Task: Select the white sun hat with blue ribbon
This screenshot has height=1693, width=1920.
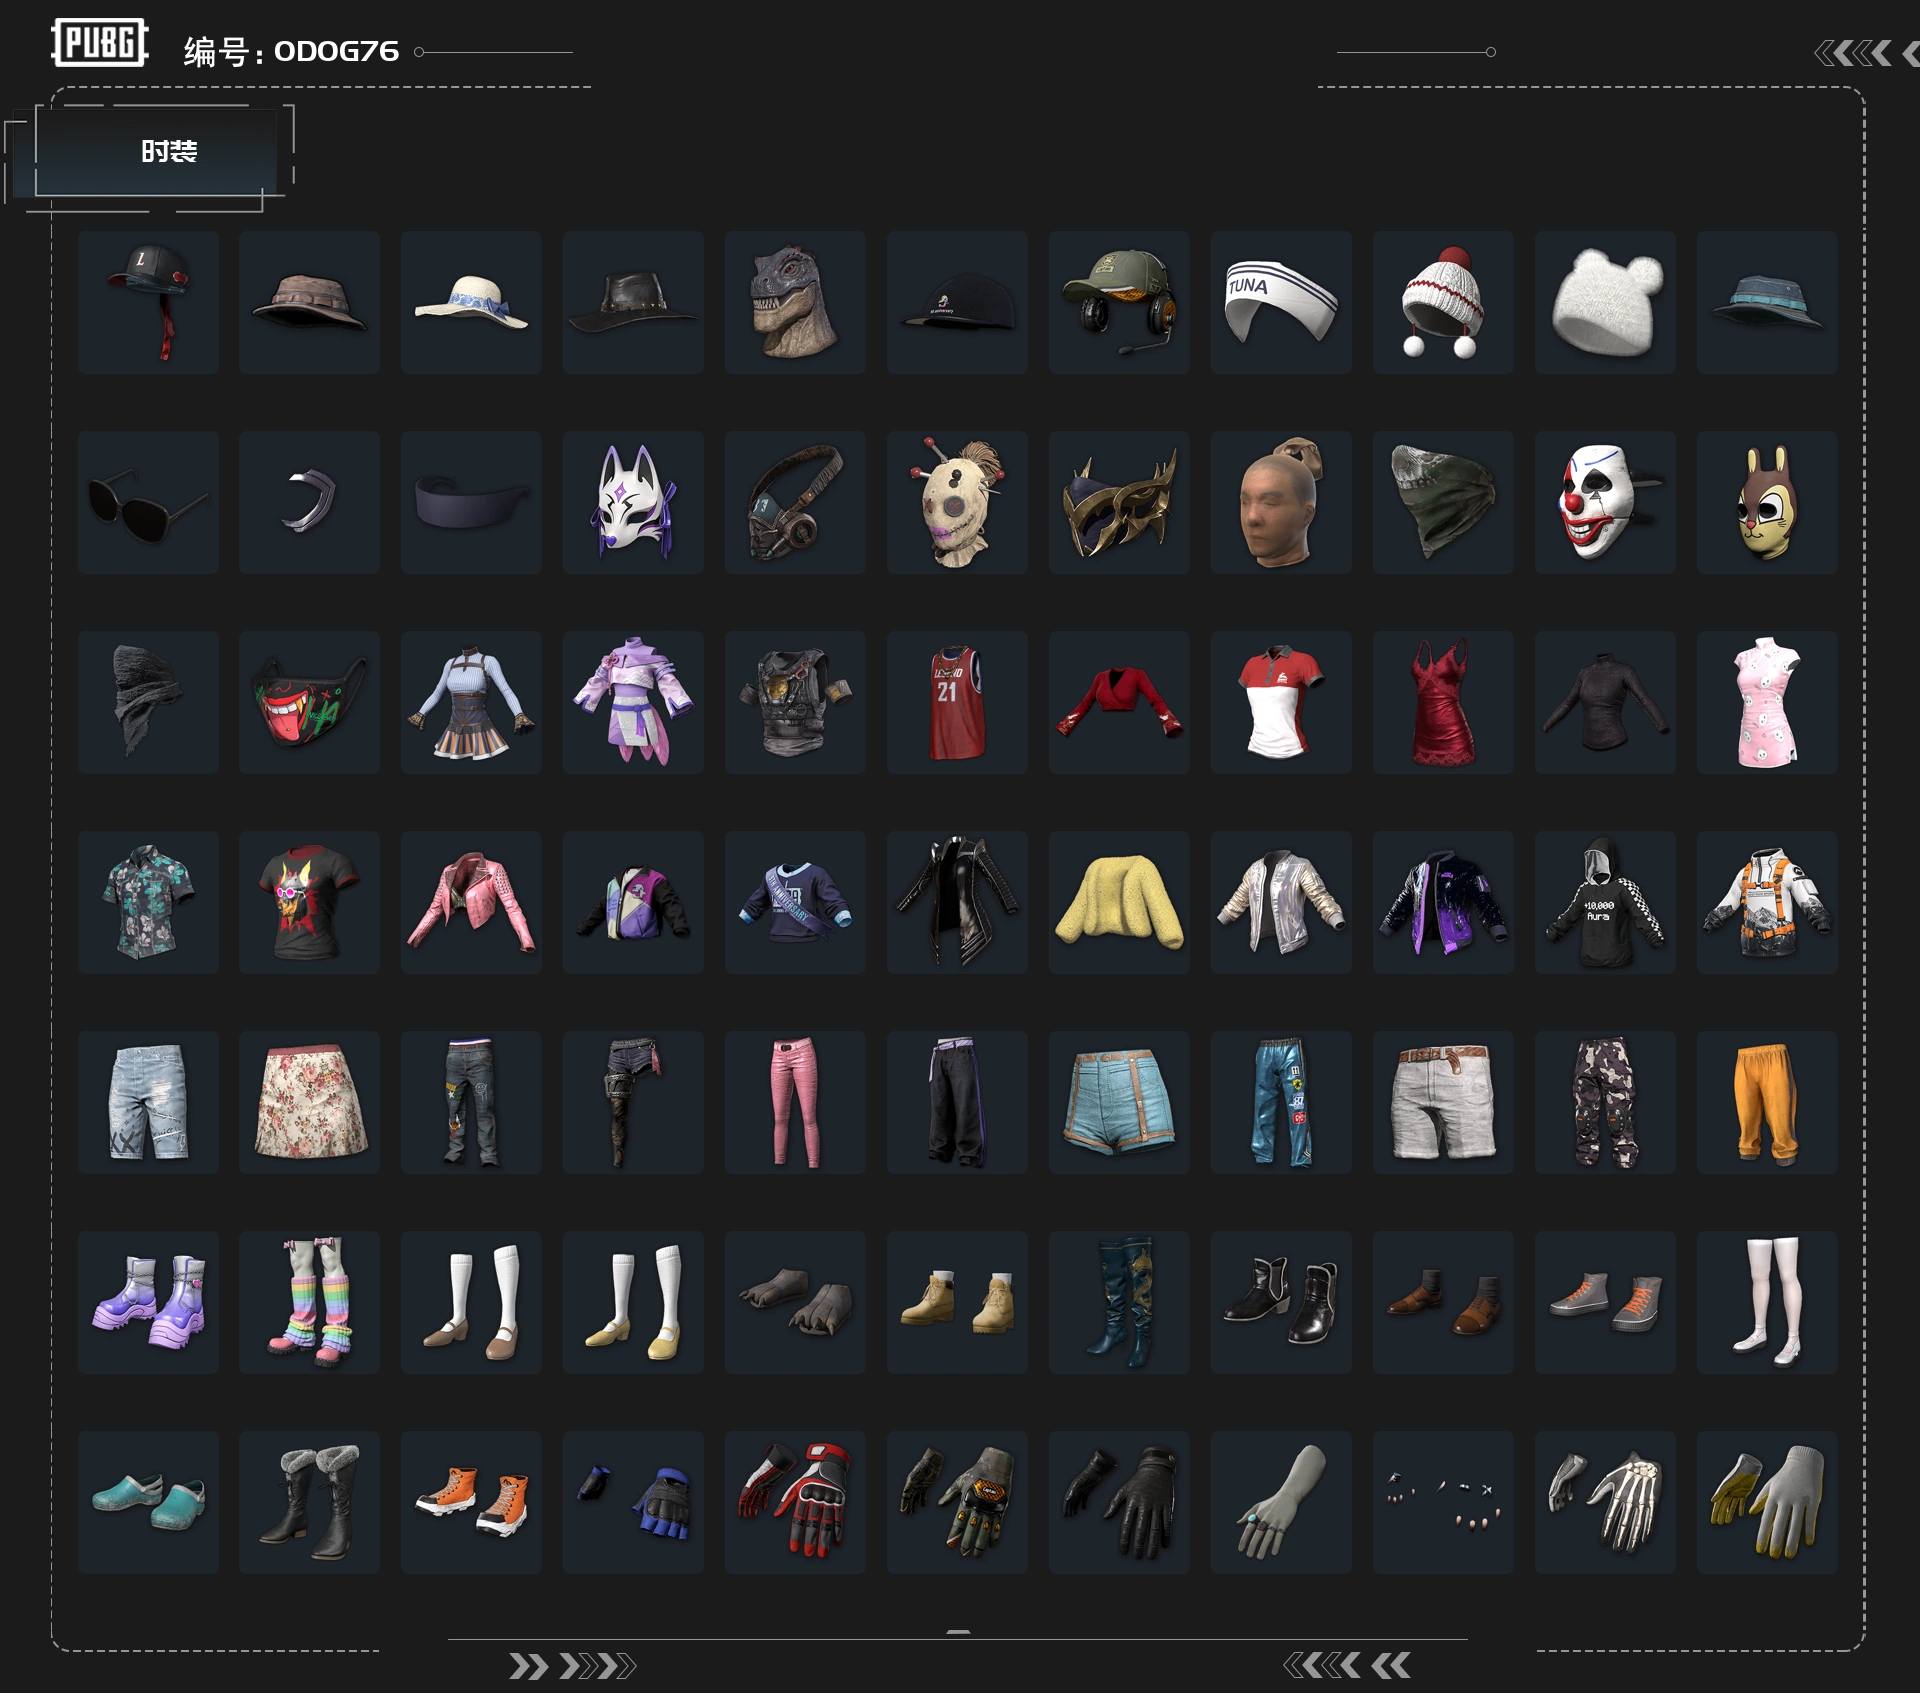Action: coord(471,302)
